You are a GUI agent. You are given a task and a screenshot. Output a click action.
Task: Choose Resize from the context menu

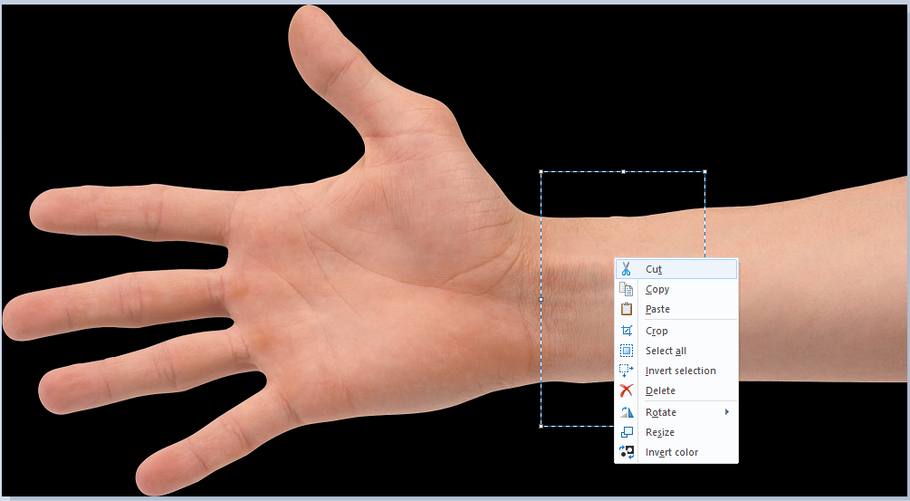click(x=677, y=432)
